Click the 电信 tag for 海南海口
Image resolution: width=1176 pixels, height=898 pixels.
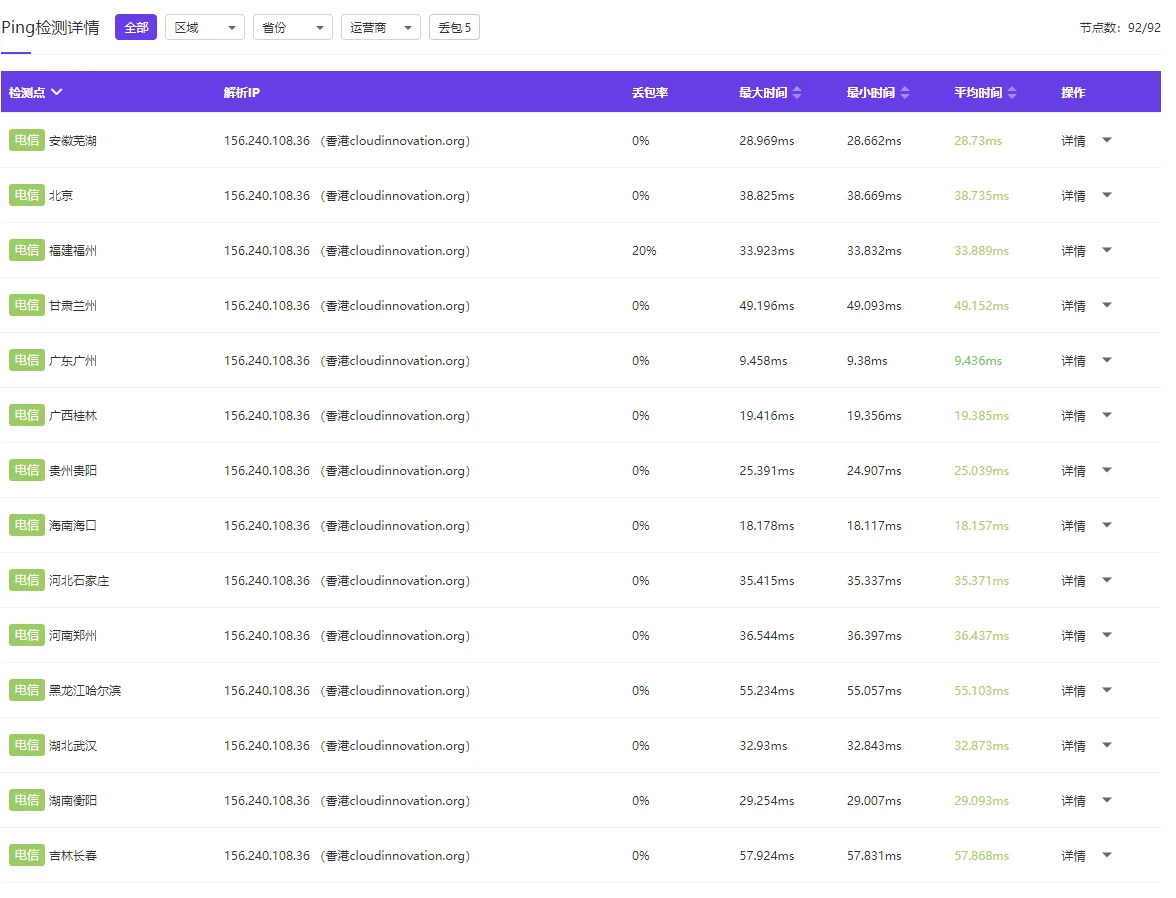point(27,525)
